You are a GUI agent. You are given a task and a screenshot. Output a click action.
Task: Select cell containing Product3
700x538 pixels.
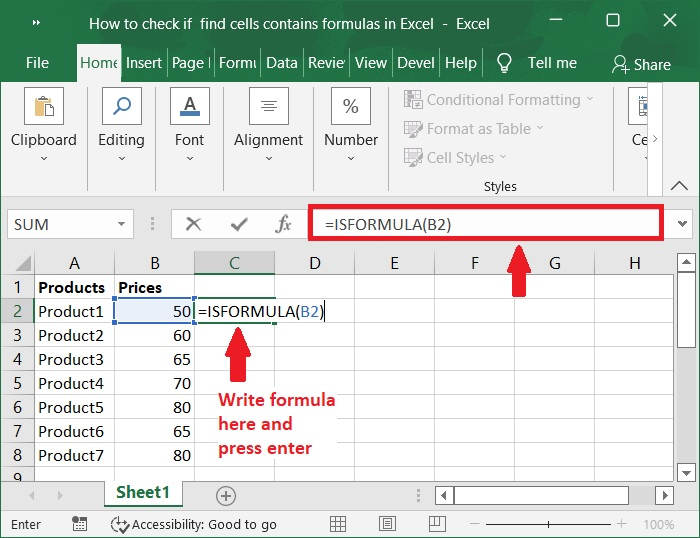click(75, 359)
